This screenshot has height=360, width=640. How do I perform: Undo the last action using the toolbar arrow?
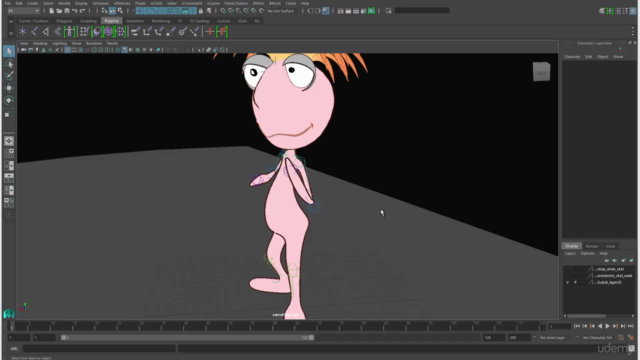(75, 11)
